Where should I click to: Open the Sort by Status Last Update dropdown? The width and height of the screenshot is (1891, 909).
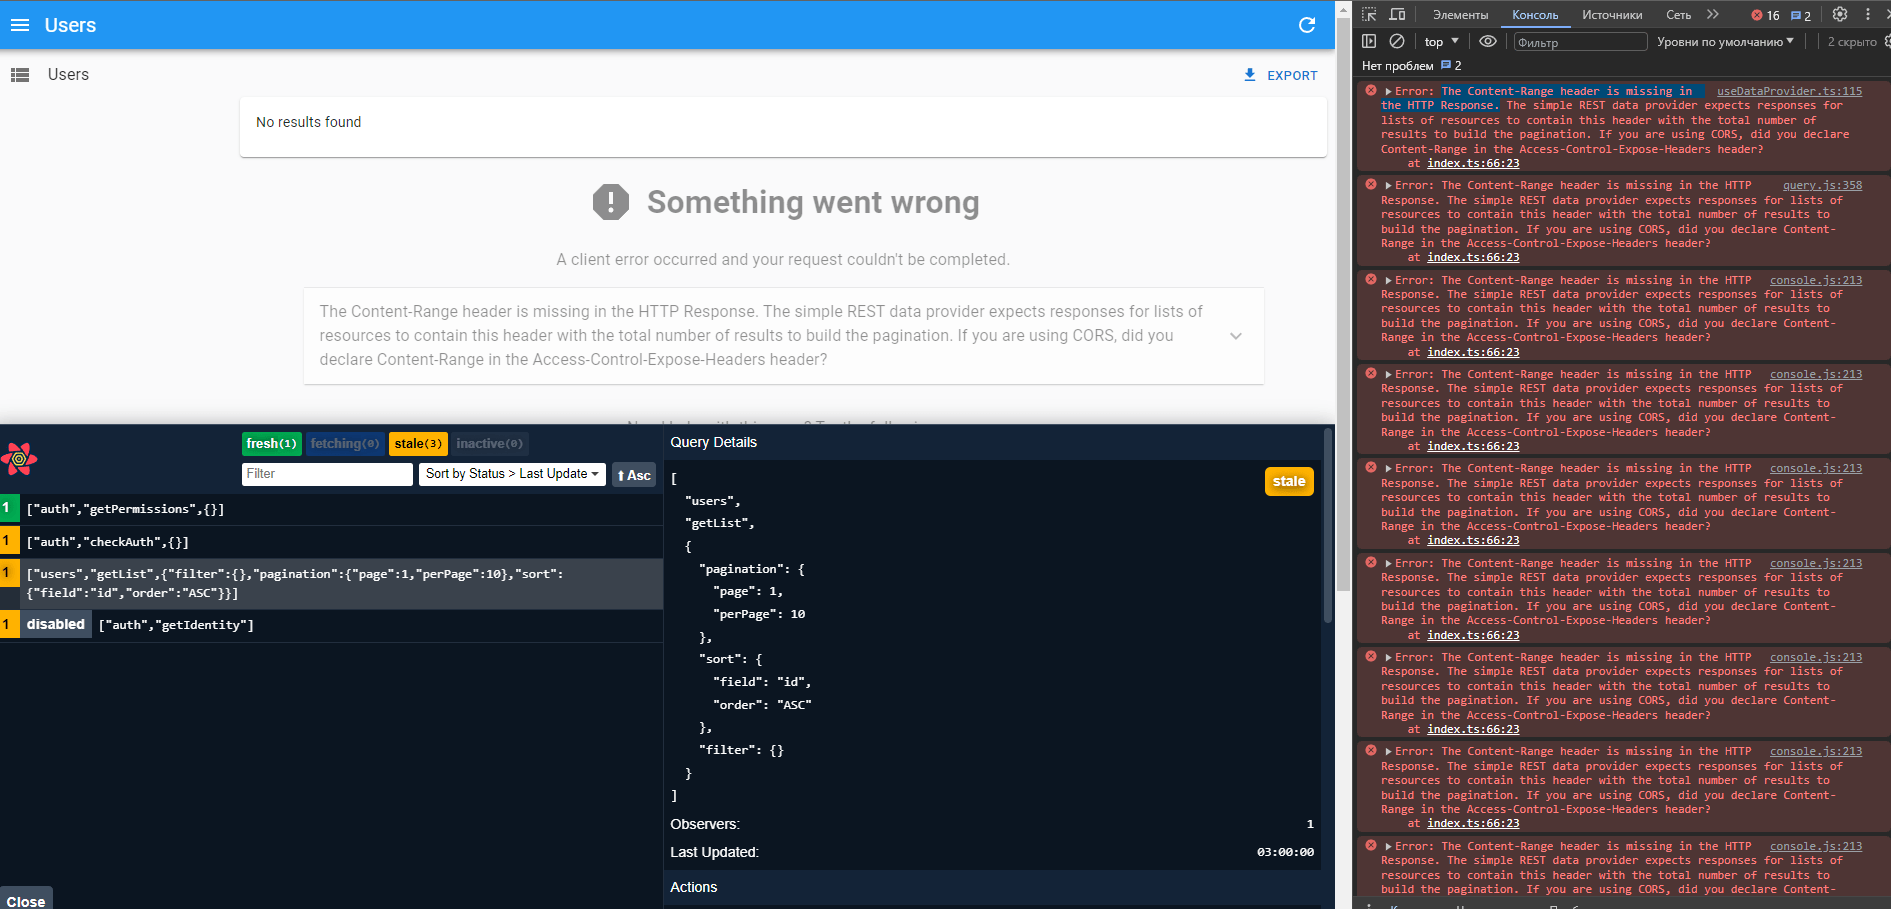pos(511,474)
